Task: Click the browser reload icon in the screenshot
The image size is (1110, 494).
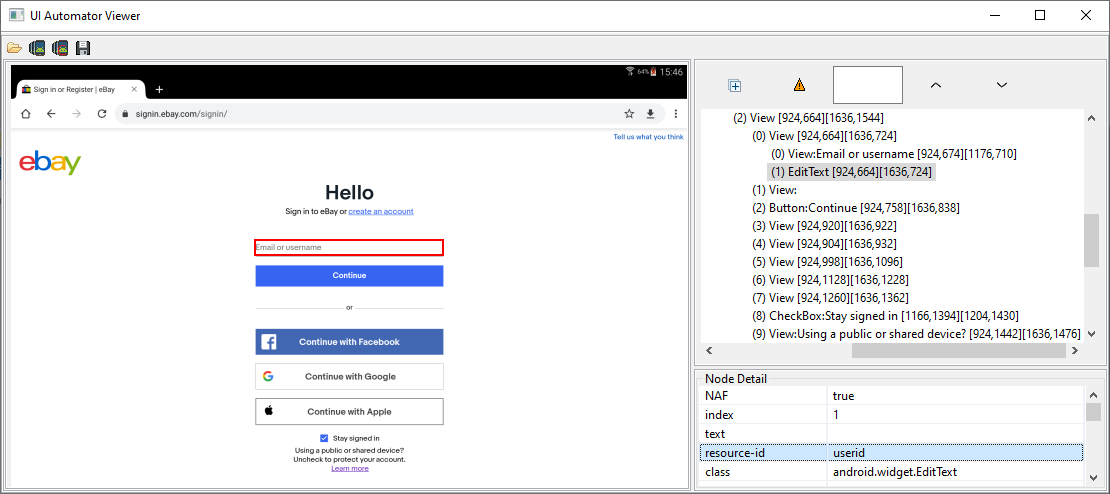Action: (102, 114)
